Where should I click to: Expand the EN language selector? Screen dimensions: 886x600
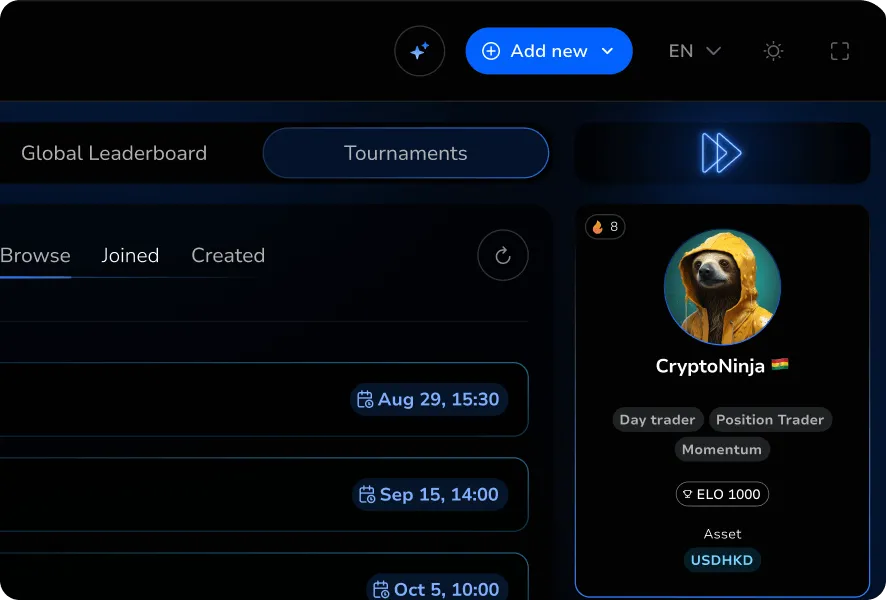tap(694, 51)
